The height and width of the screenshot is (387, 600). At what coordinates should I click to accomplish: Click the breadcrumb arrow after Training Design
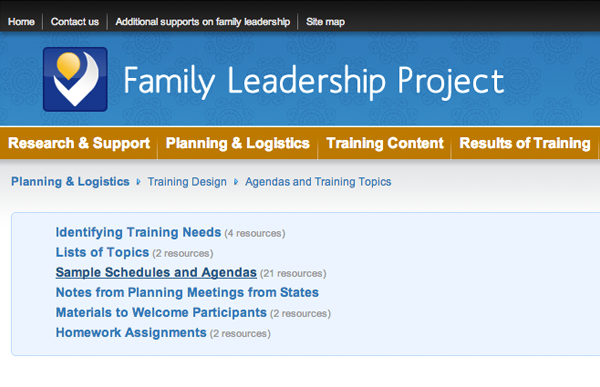coord(236,182)
